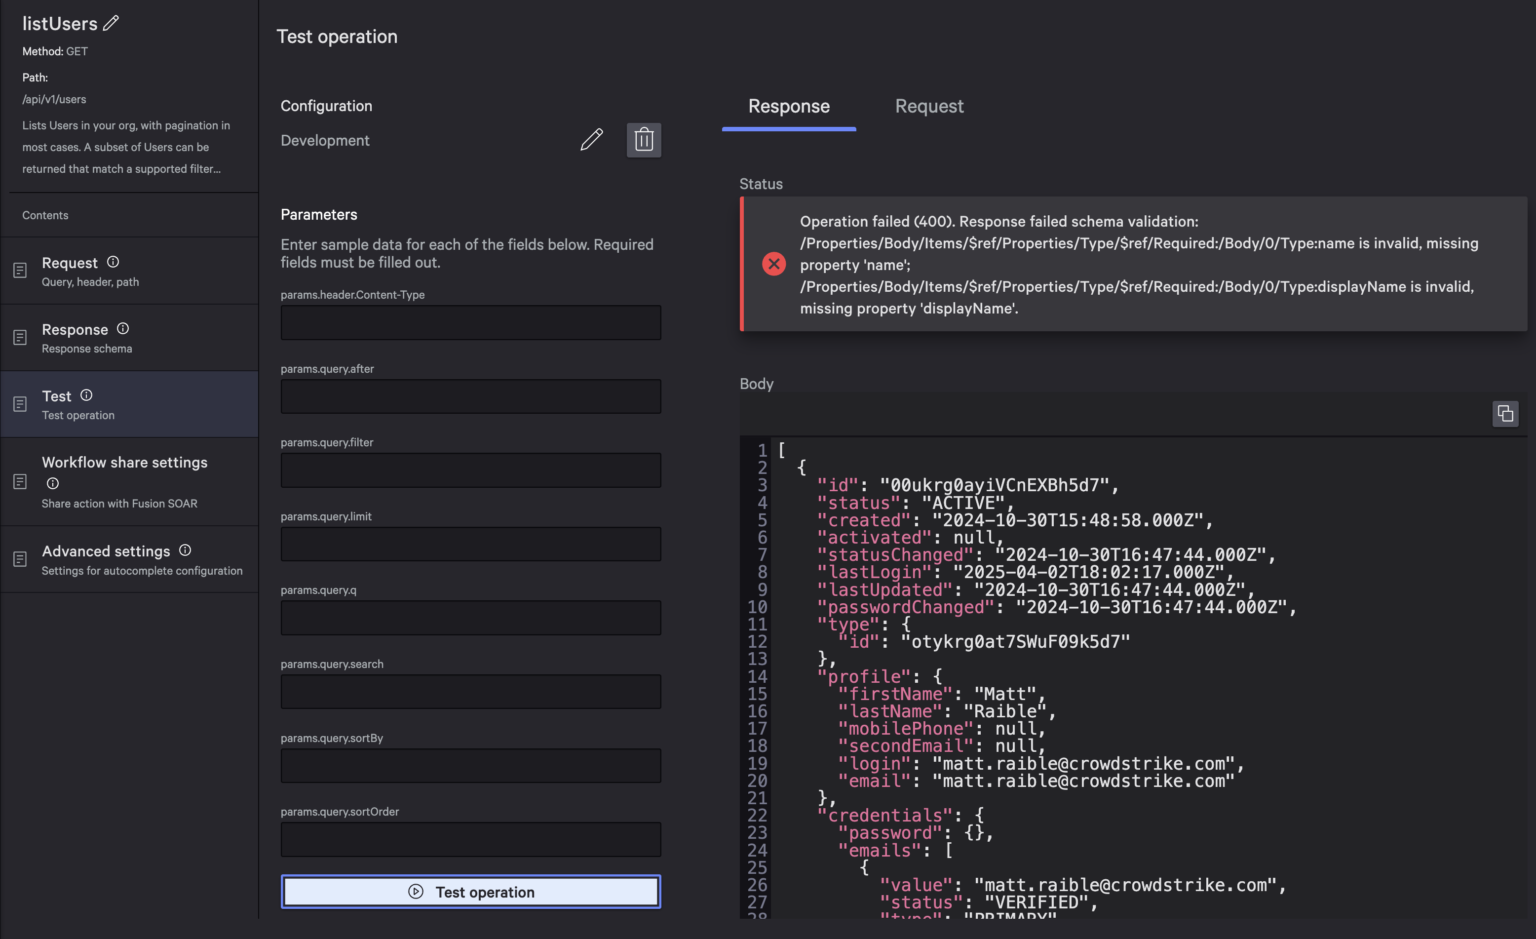Select the Response tab
The image size is (1536, 939).
[788, 106]
